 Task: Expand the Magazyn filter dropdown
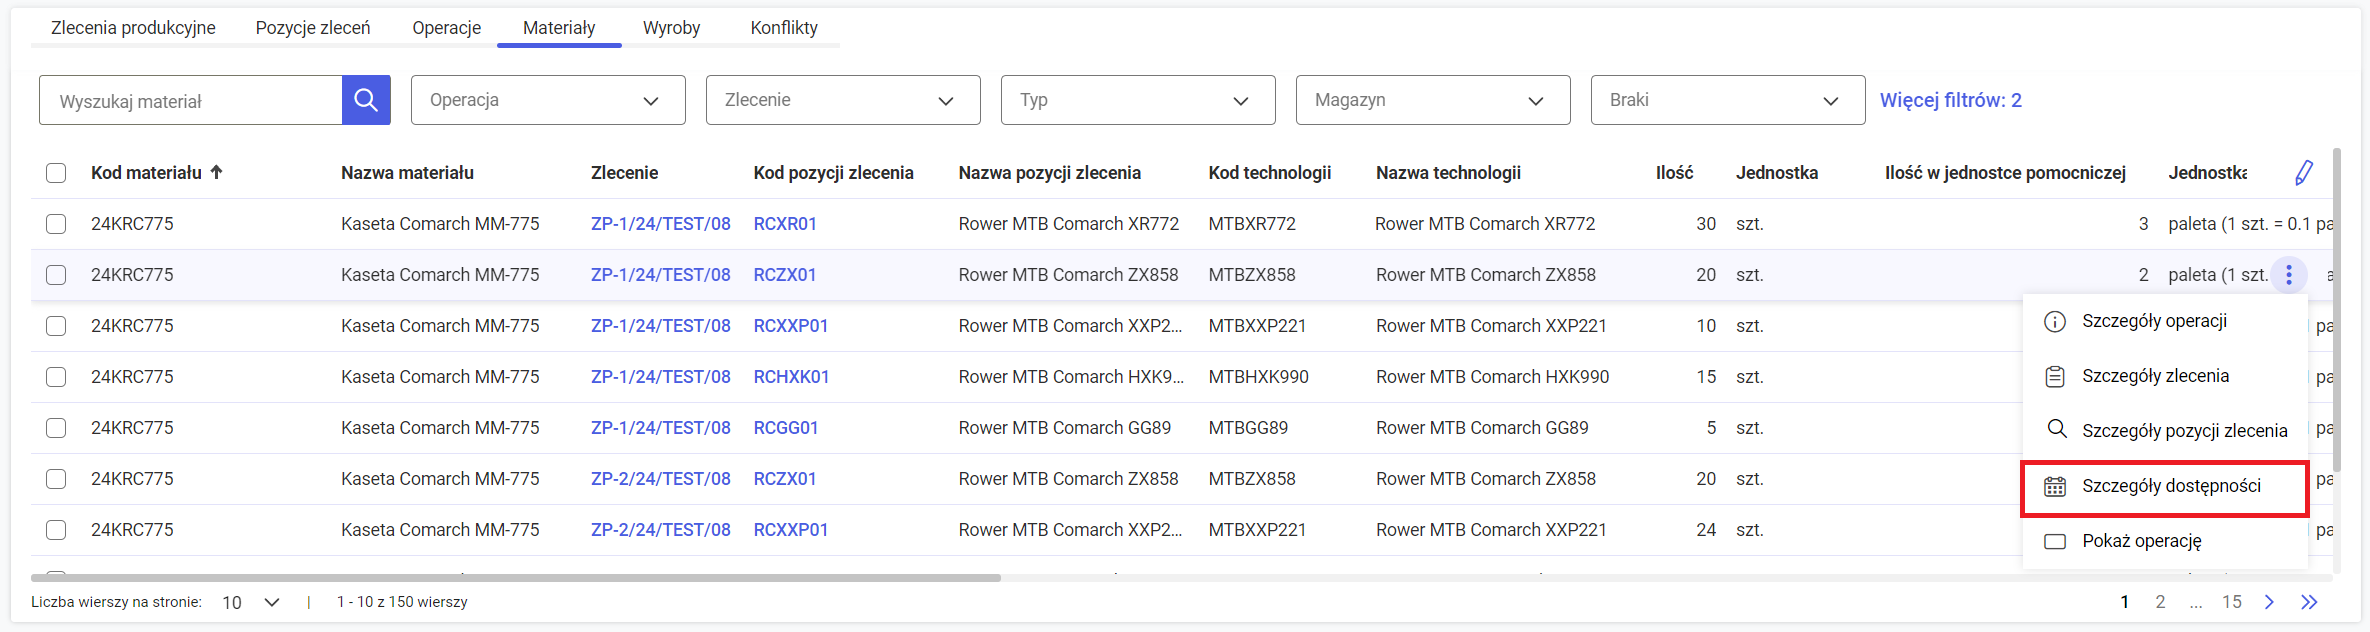pyautogui.click(x=1432, y=100)
